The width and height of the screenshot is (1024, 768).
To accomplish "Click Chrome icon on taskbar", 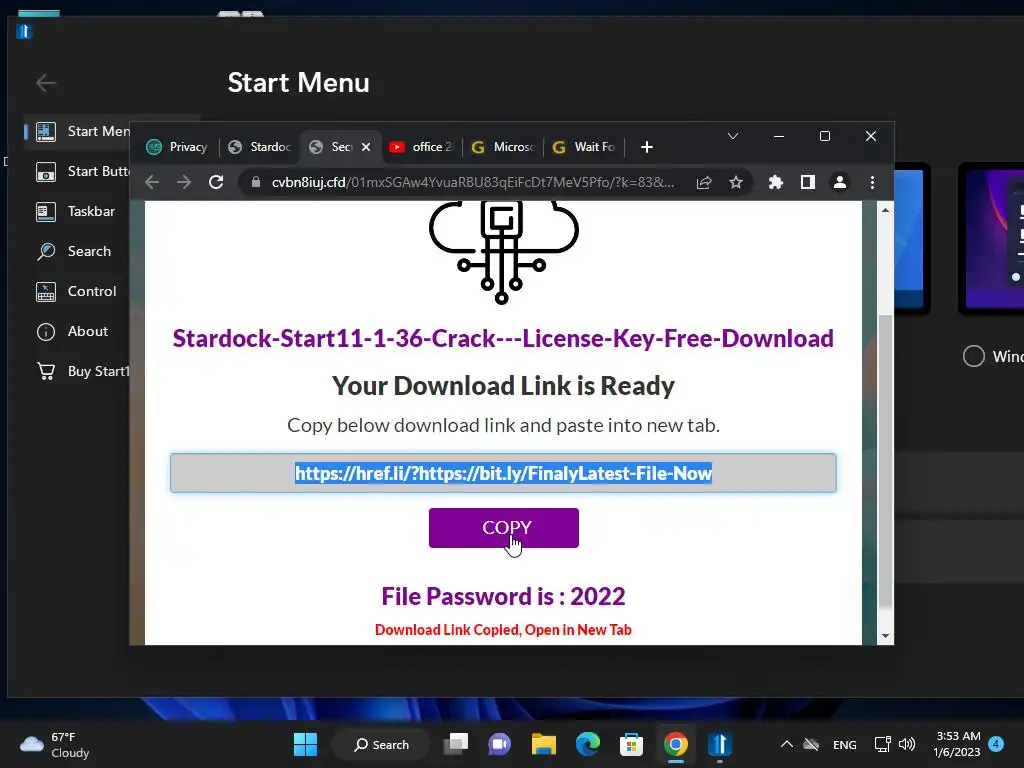I will (x=676, y=744).
